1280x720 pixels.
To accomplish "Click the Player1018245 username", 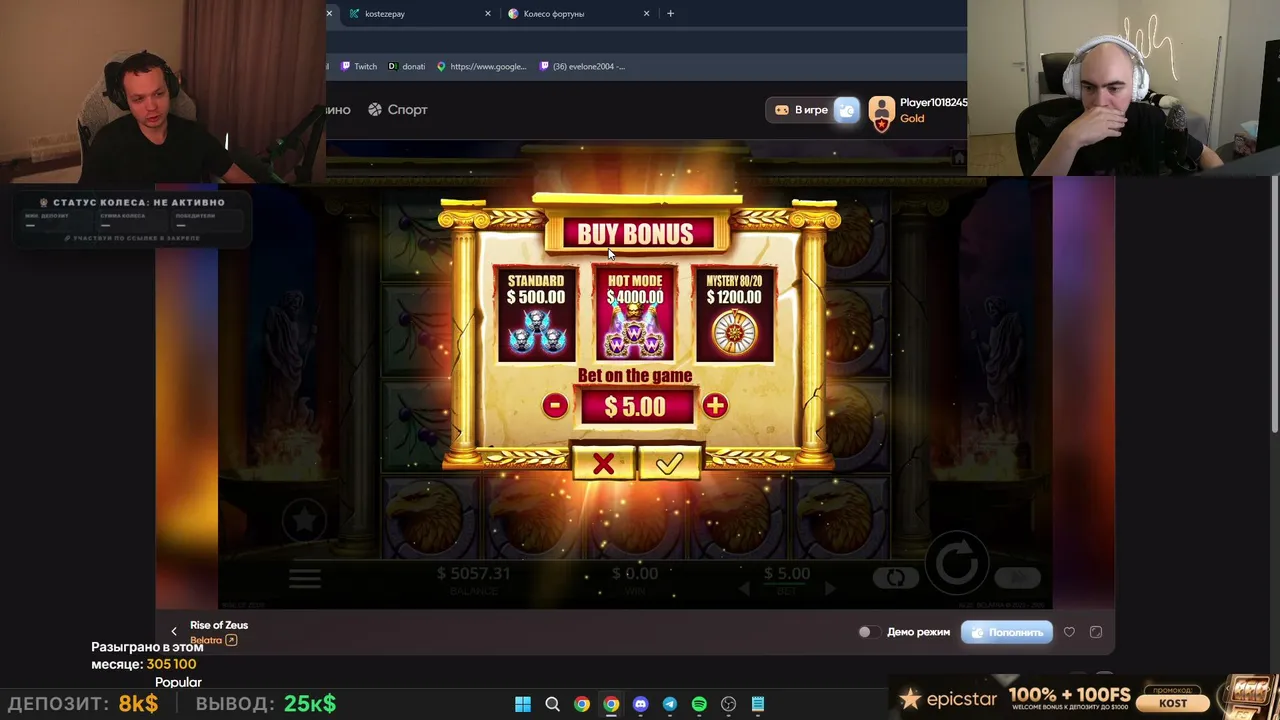I will pyautogui.click(x=933, y=103).
